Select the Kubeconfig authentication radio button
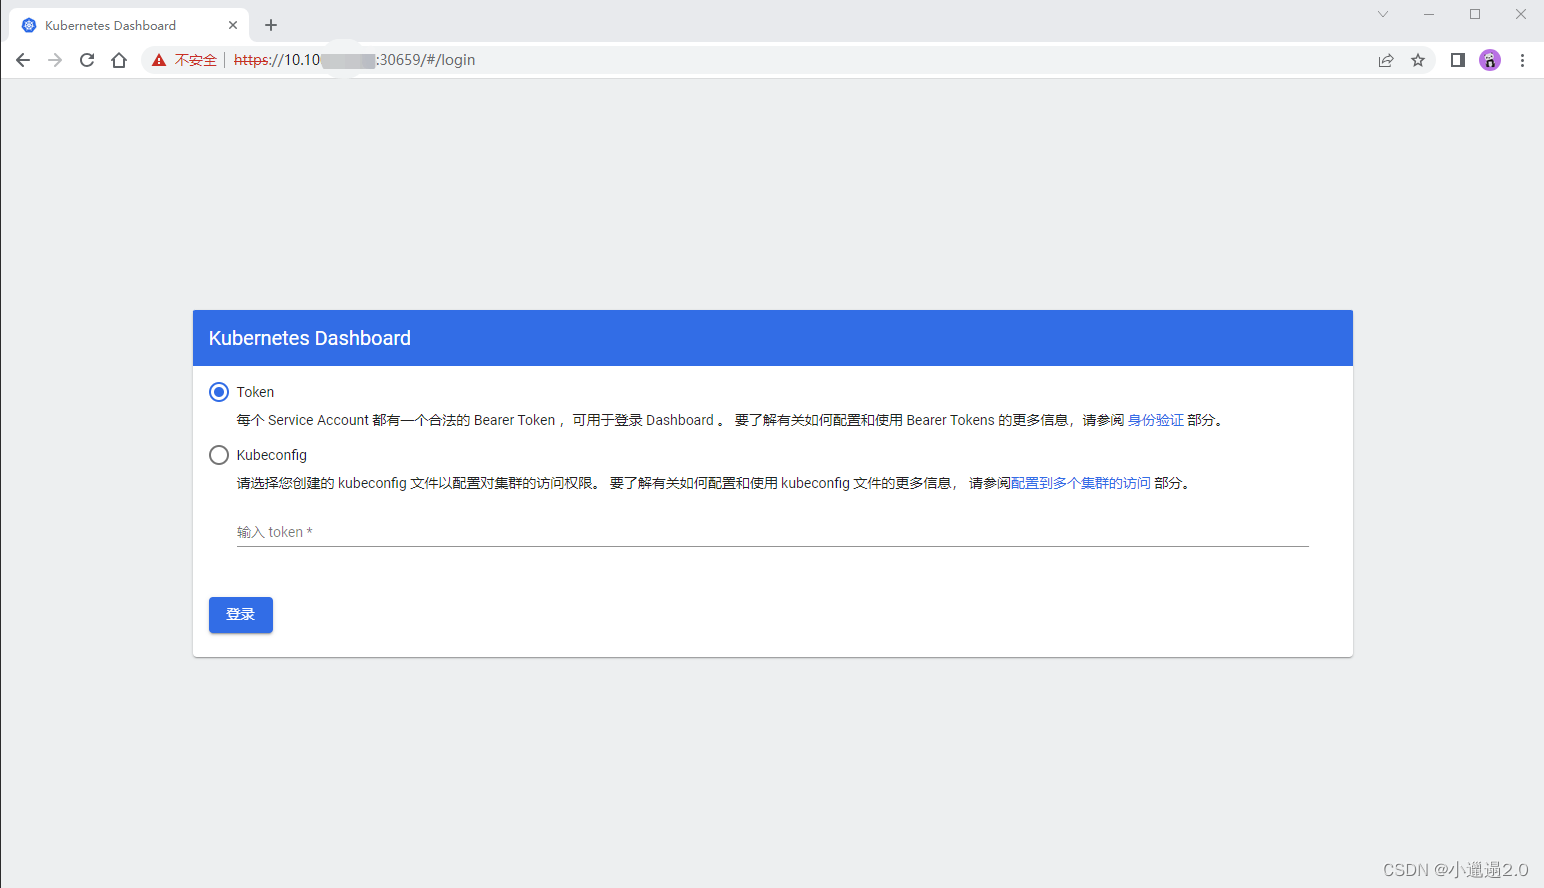This screenshot has width=1544, height=888. (218, 455)
